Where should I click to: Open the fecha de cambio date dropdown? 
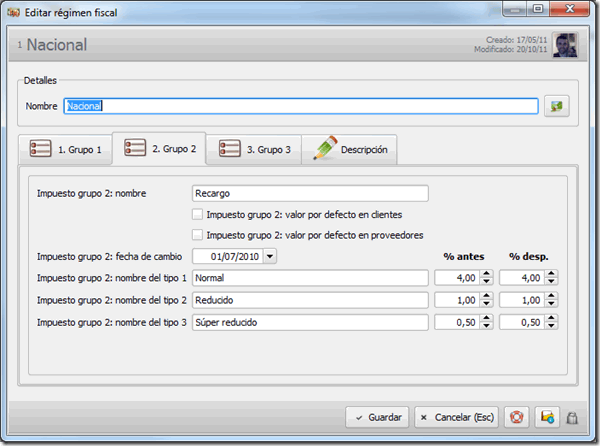click(x=270, y=256)
